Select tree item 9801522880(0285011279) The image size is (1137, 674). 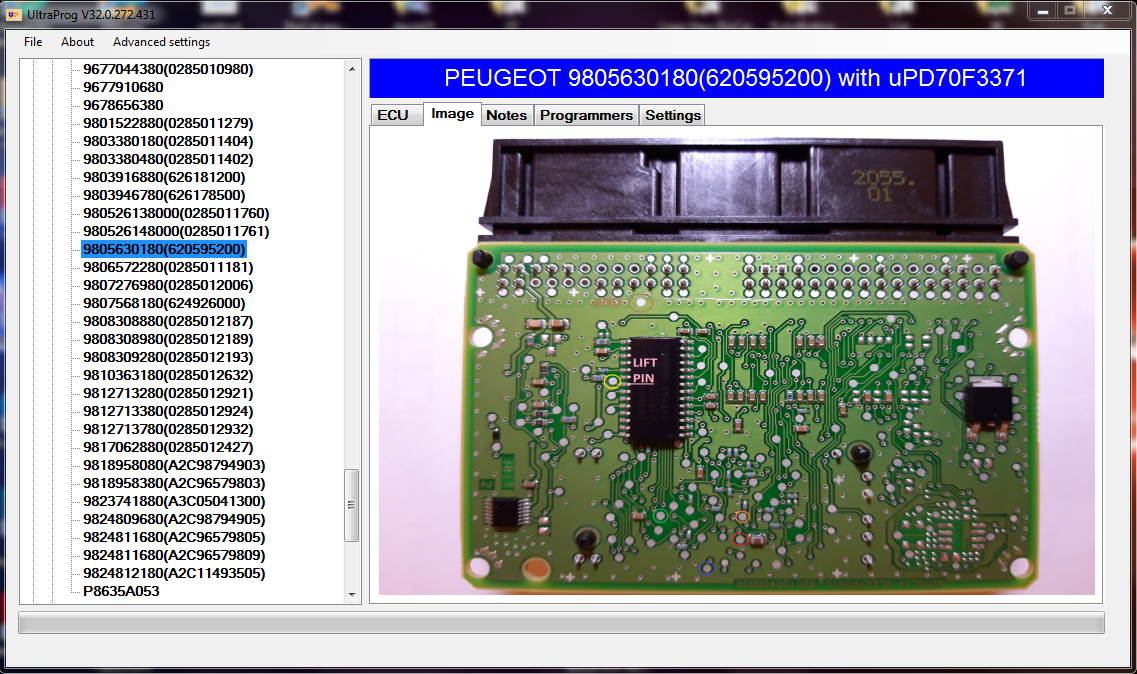pos(168,123)
